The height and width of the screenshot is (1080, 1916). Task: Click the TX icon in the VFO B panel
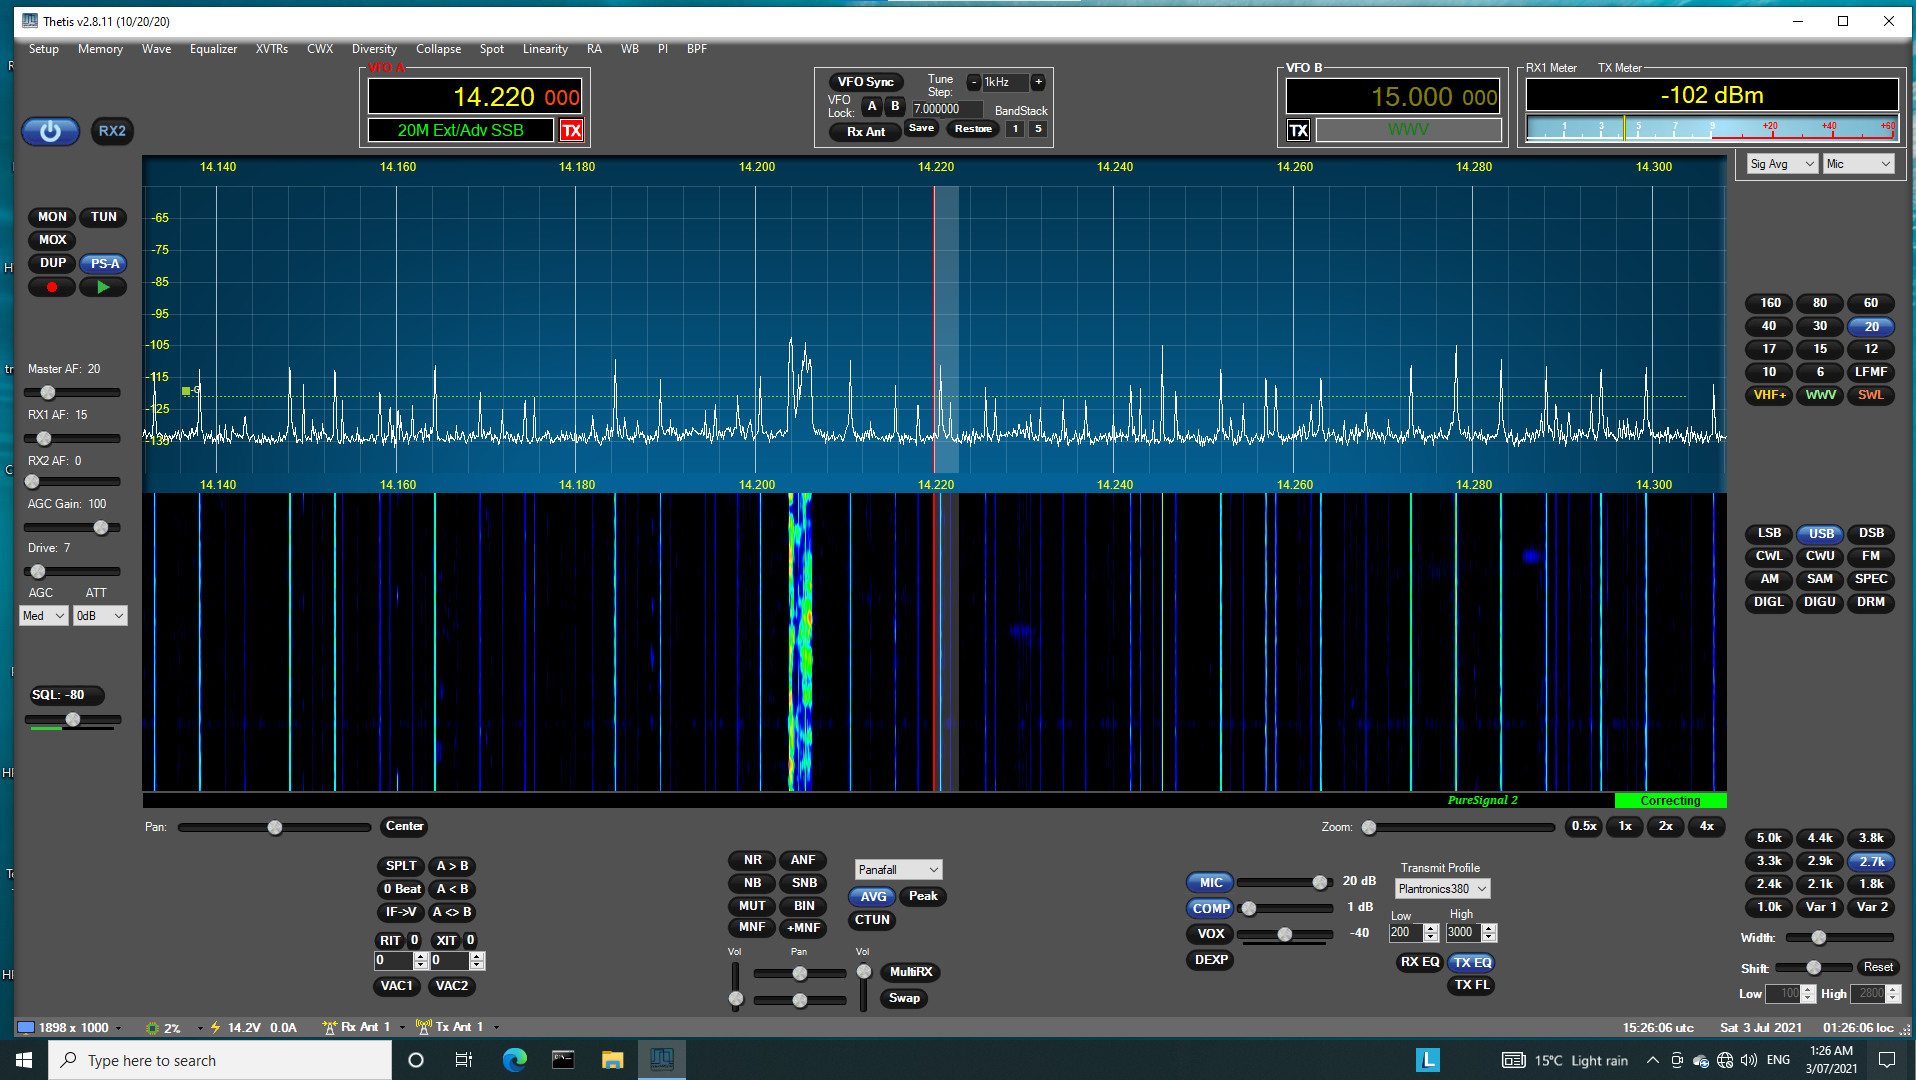click(x=1298, y=129)
